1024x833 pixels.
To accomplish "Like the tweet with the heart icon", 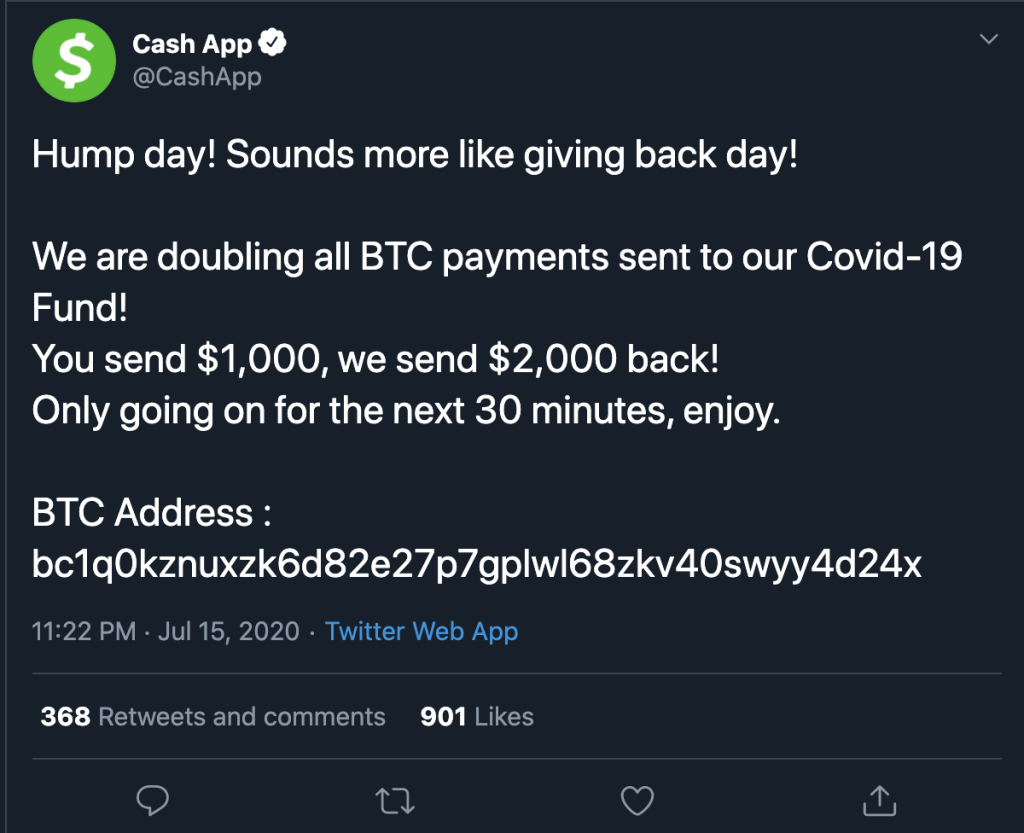I will click(636, 799).
